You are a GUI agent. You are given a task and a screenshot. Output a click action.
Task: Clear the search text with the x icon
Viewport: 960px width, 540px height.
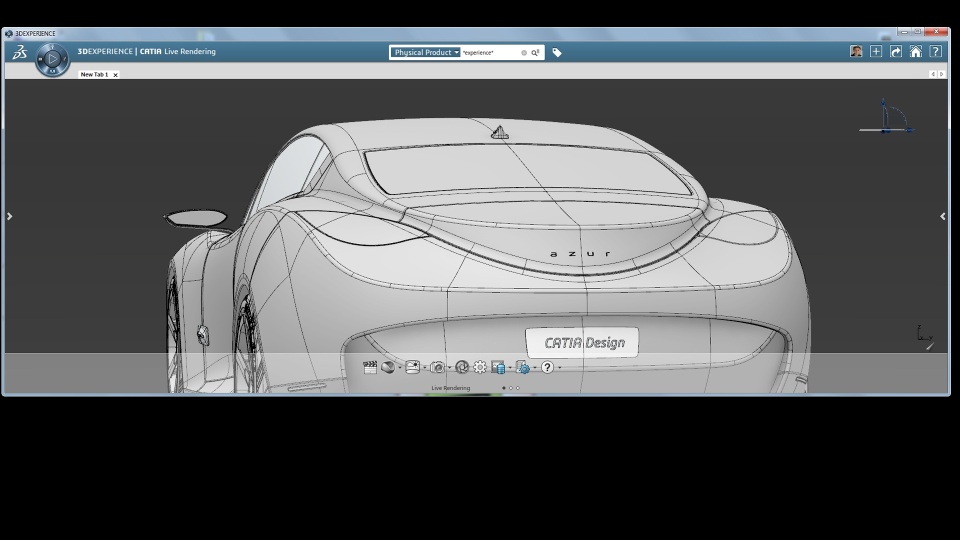tap(524, 53)
